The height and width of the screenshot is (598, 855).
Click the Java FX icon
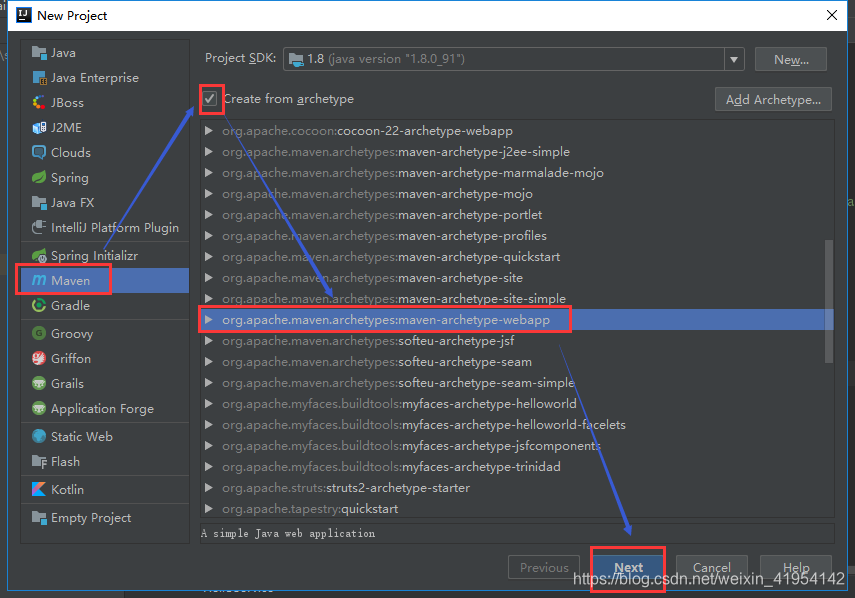tap(39, 202)
